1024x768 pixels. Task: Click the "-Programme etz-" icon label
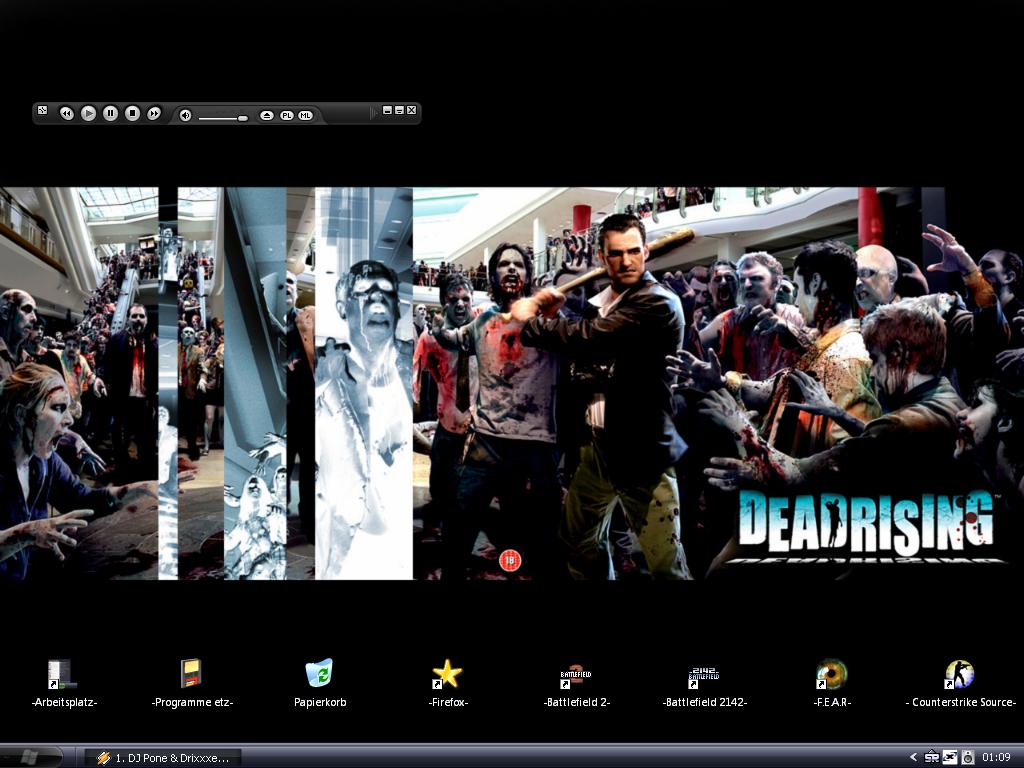click(192, 703)
